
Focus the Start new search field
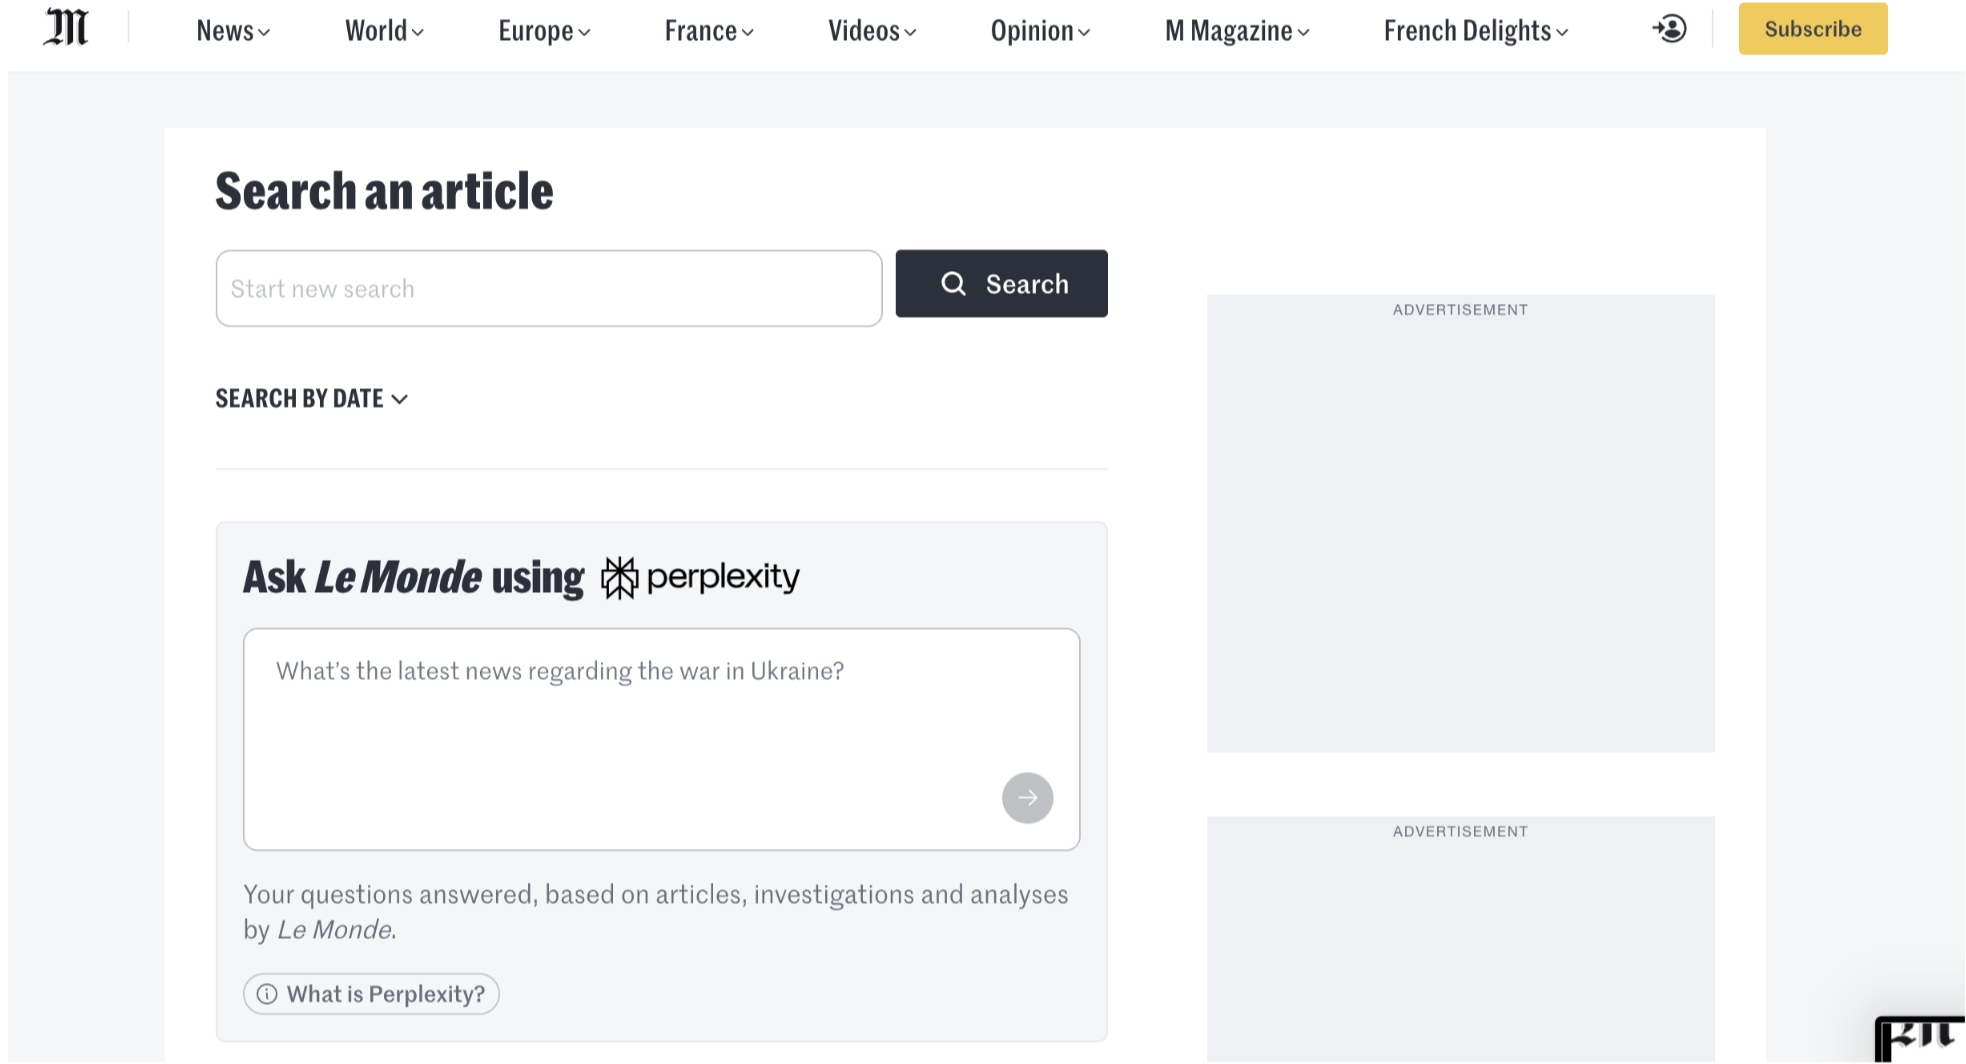coord(548,289)
